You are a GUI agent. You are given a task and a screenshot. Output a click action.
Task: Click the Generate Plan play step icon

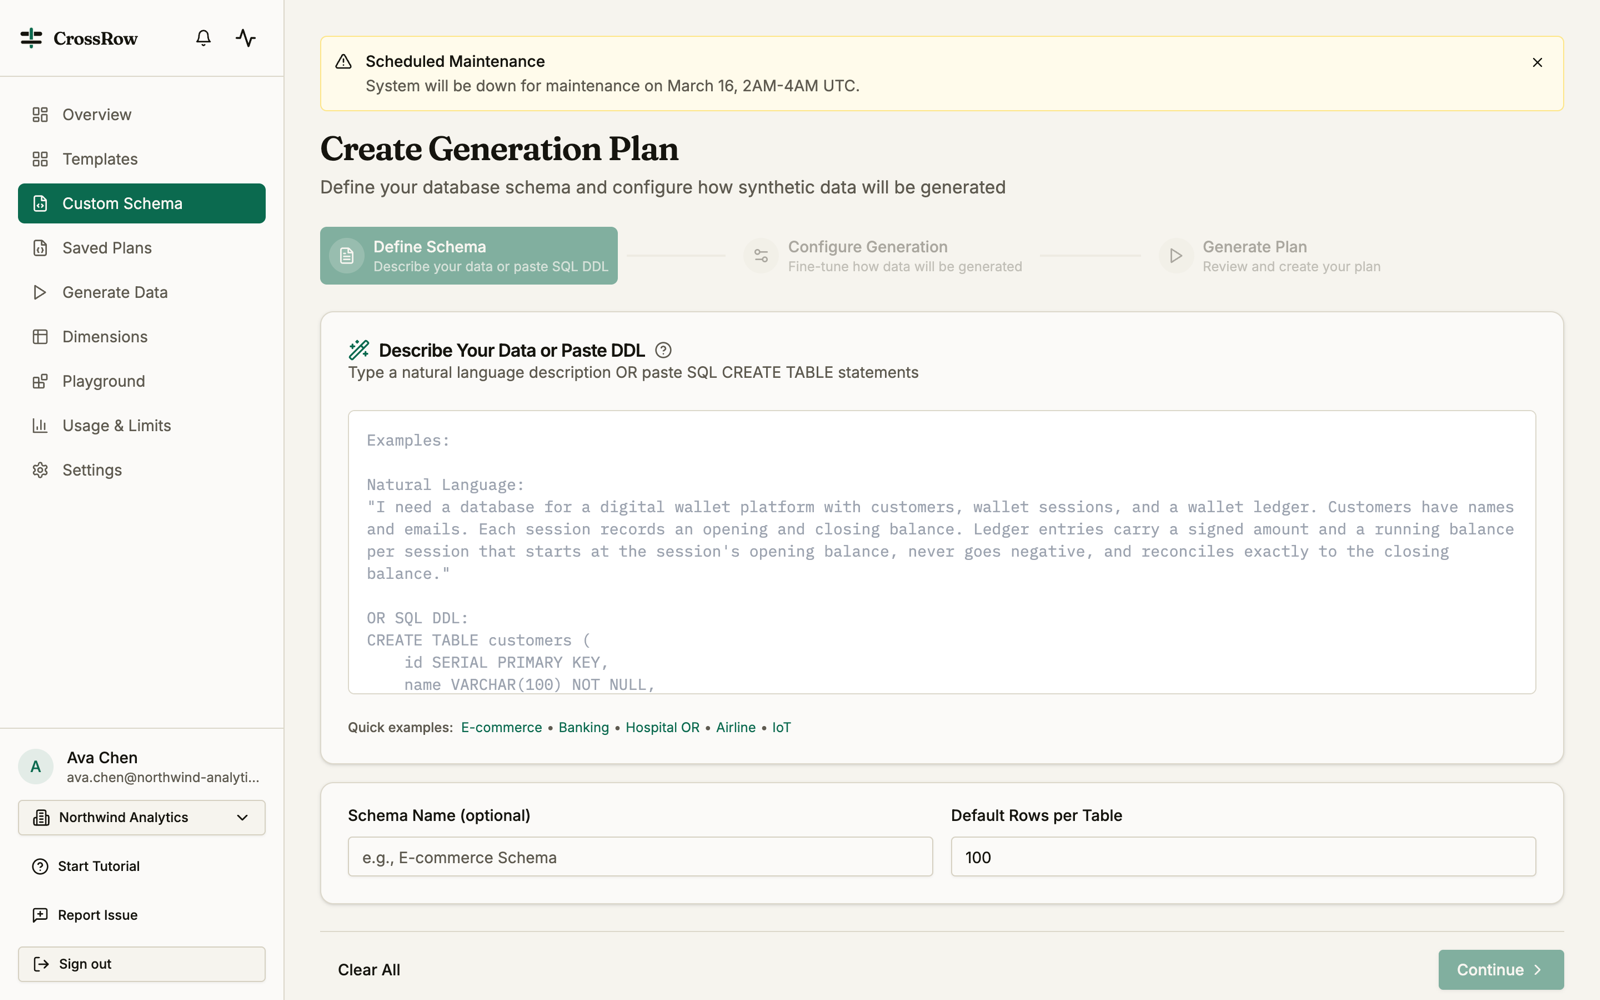coord(1176,256)
